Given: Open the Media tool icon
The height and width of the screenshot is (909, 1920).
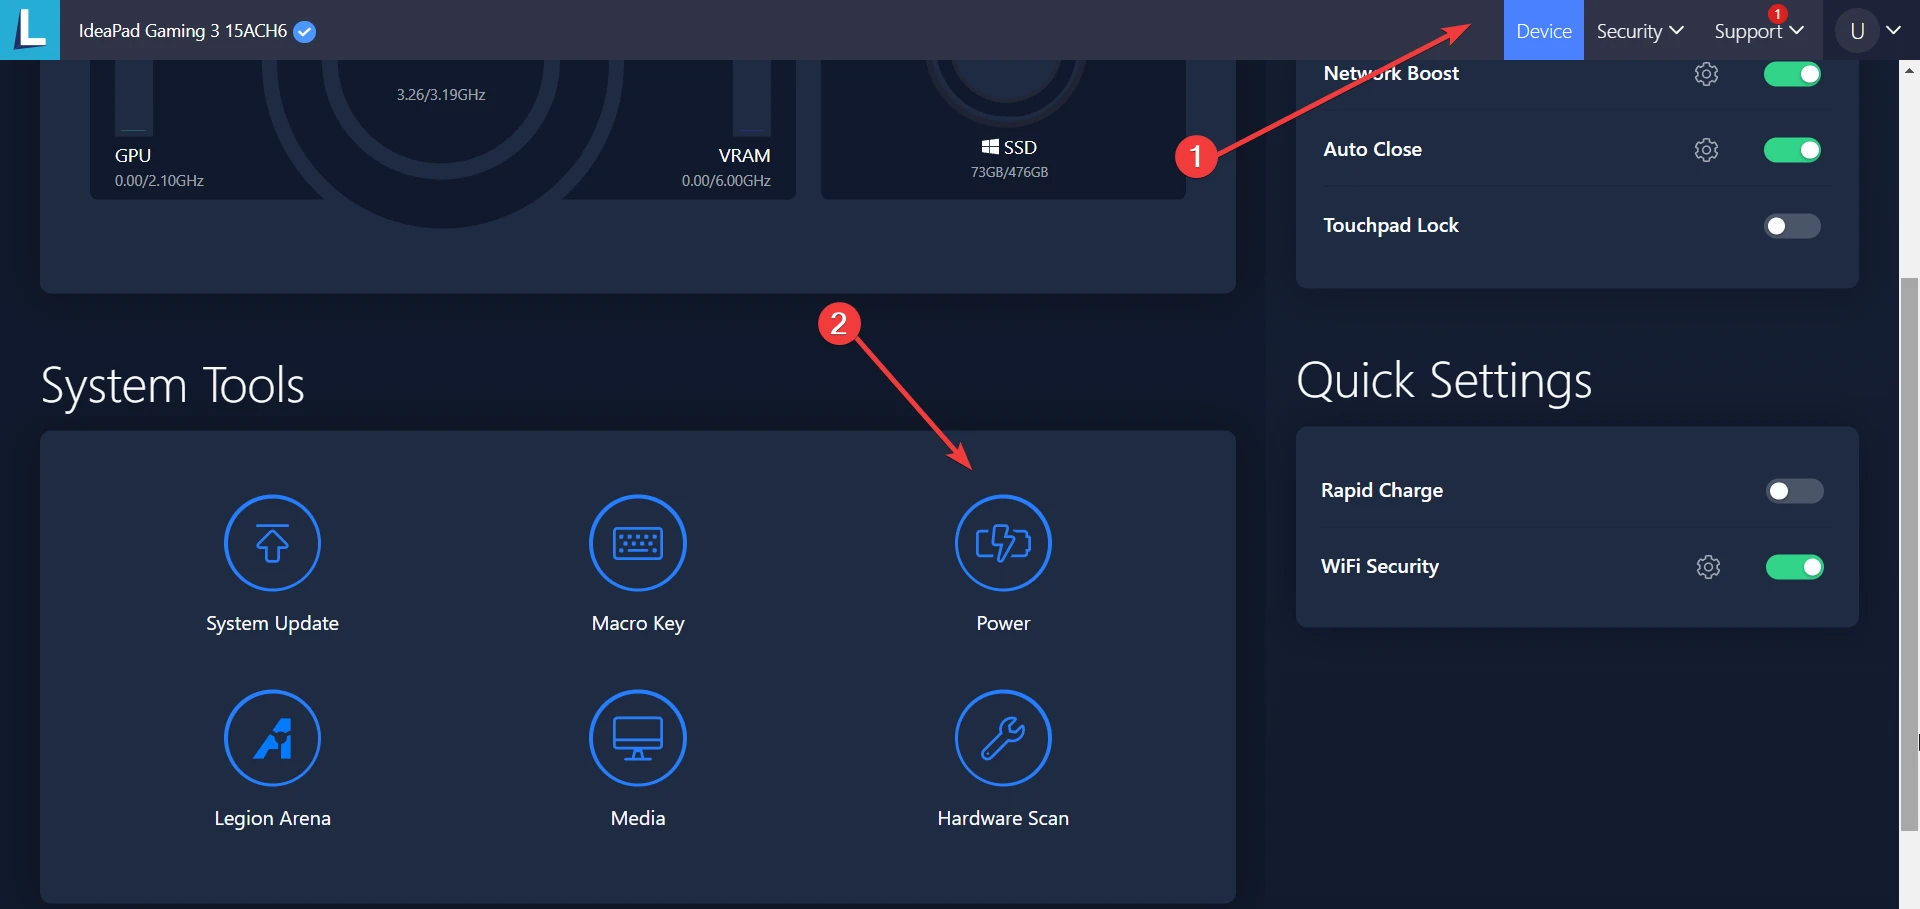Looking at the screenshot, I should (638, 738).
